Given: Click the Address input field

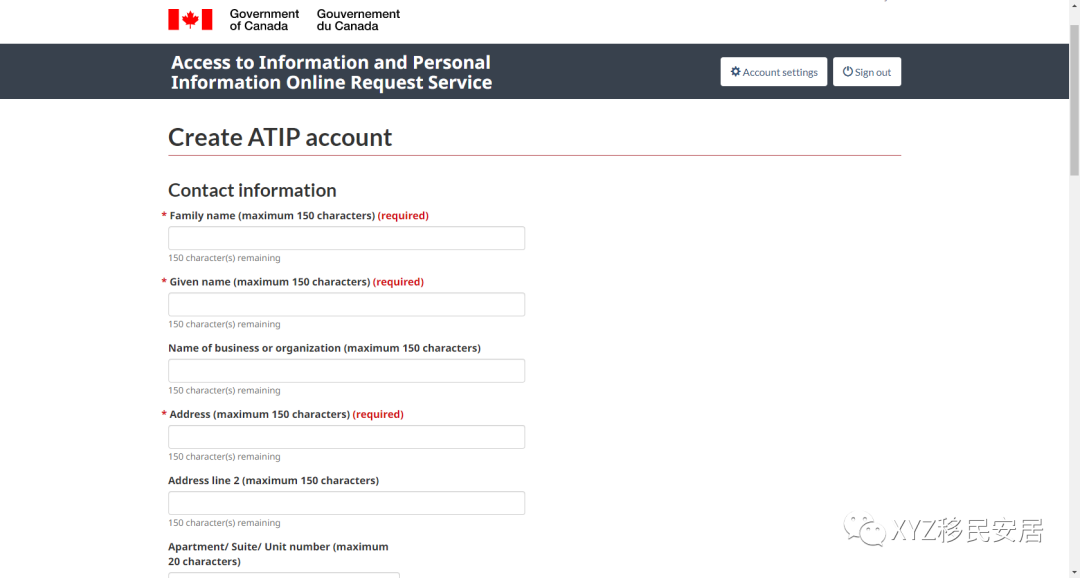Looking at the screenshot, I should (346, 437).
